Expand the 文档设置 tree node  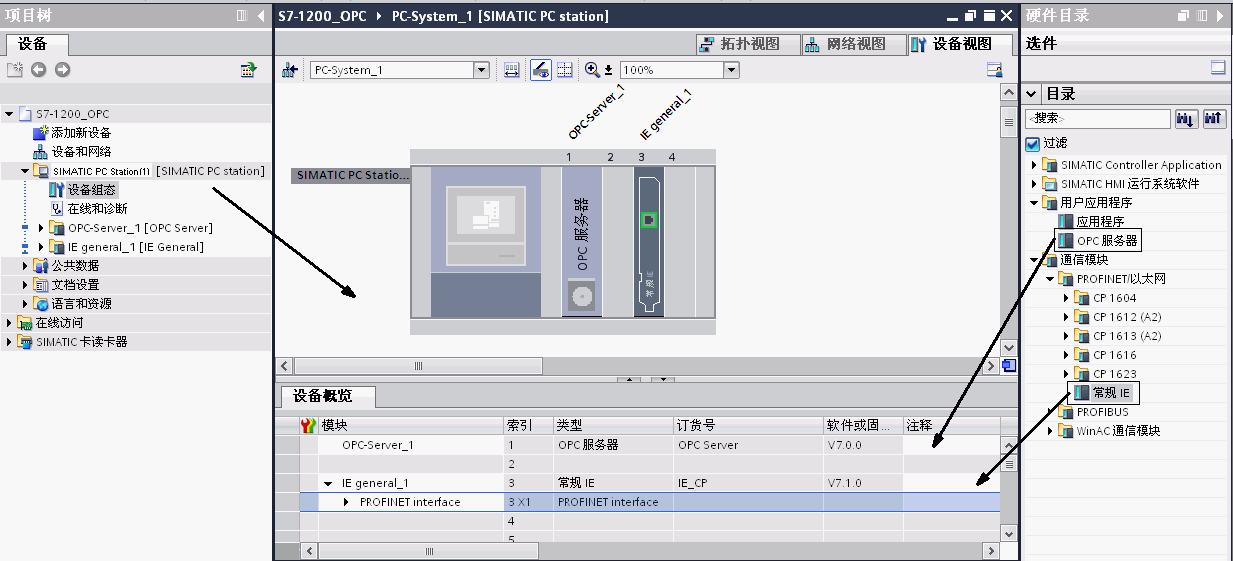[x=25, y=285]
